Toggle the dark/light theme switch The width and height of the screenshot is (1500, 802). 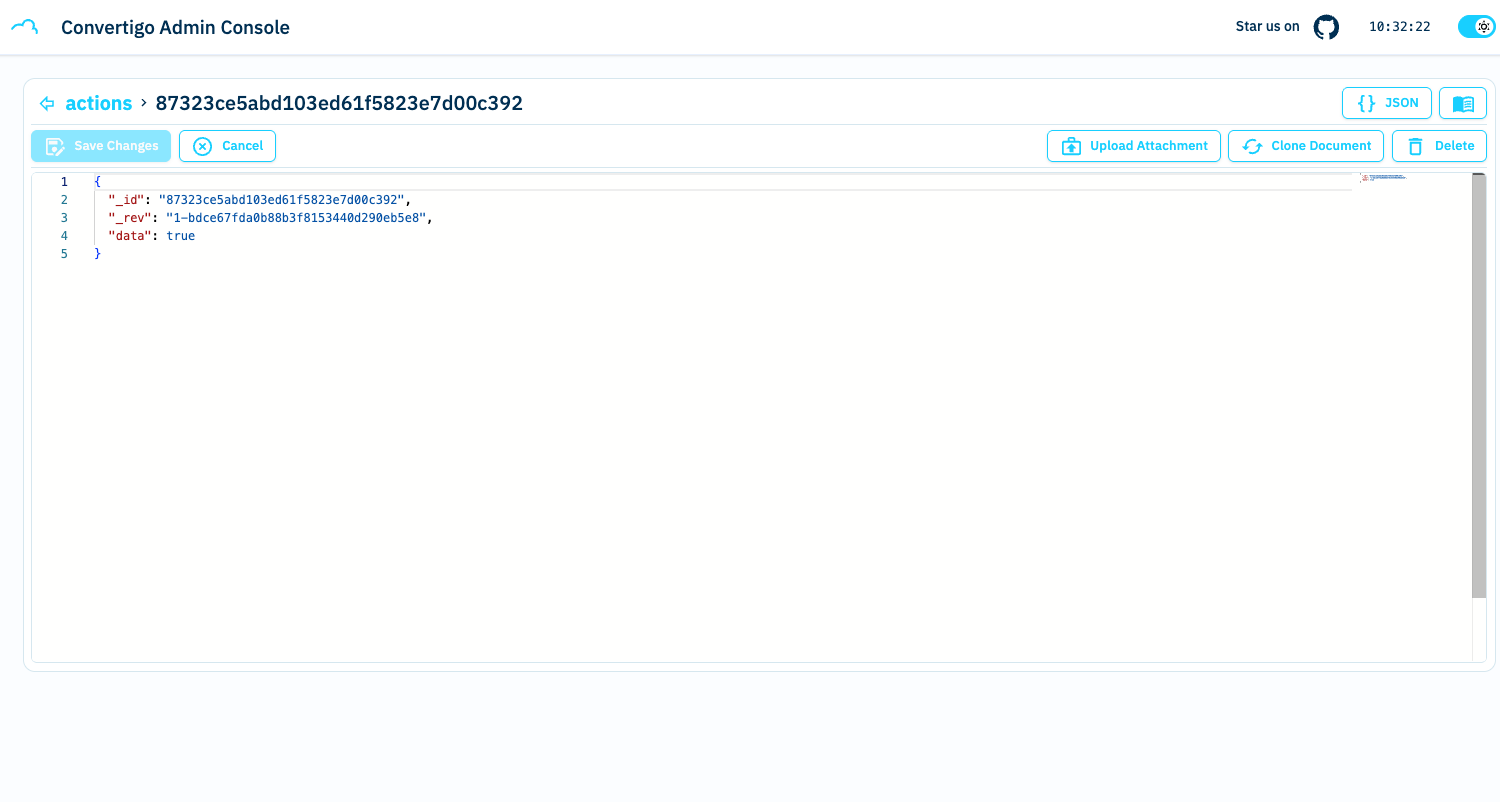coord(1476,27)
